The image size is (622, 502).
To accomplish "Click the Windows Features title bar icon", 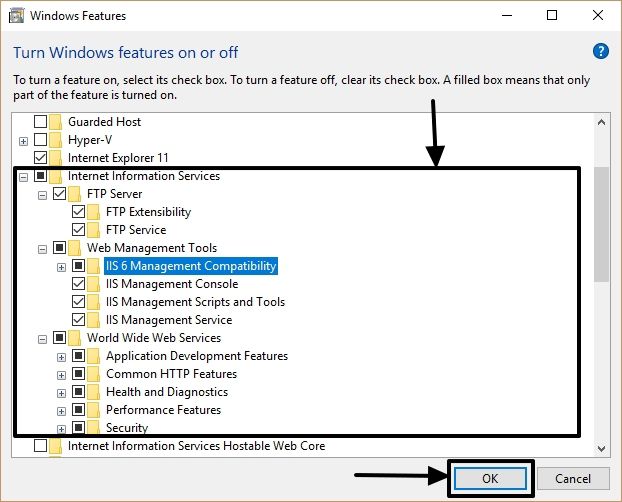I will click(15, 16).
